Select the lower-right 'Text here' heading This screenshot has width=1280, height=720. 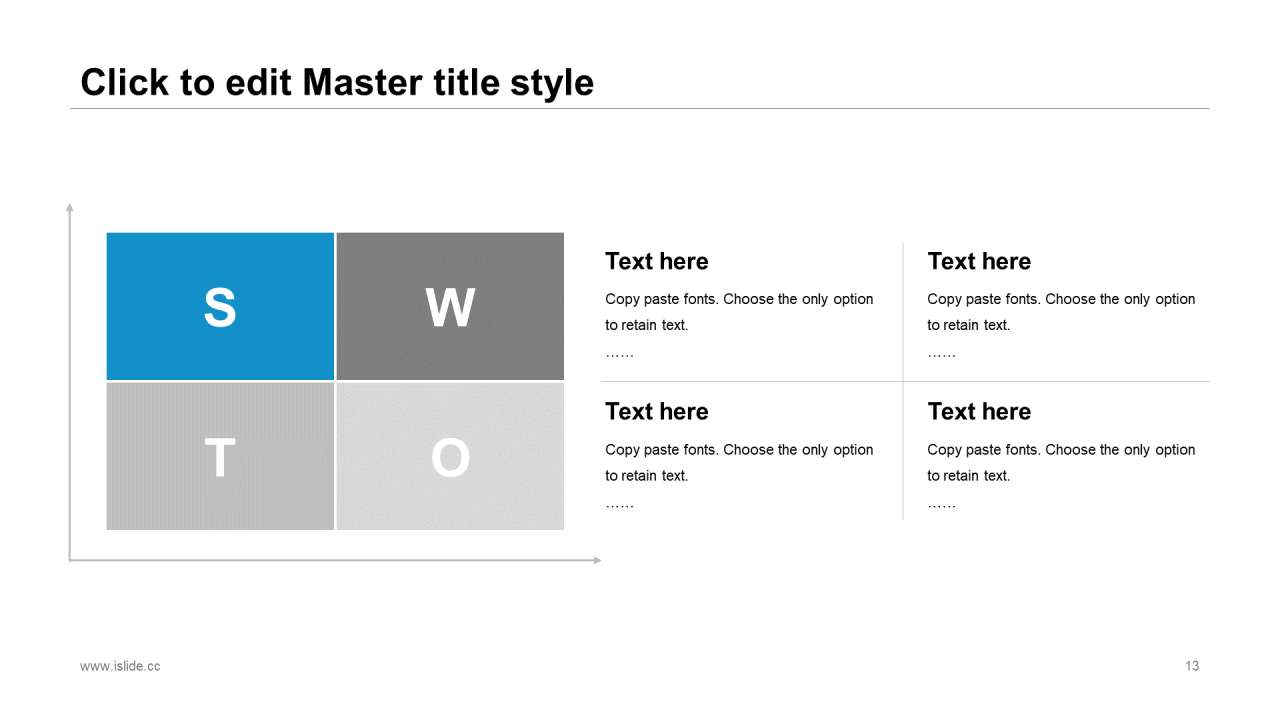pyautogui.click(x=979, y=411)
